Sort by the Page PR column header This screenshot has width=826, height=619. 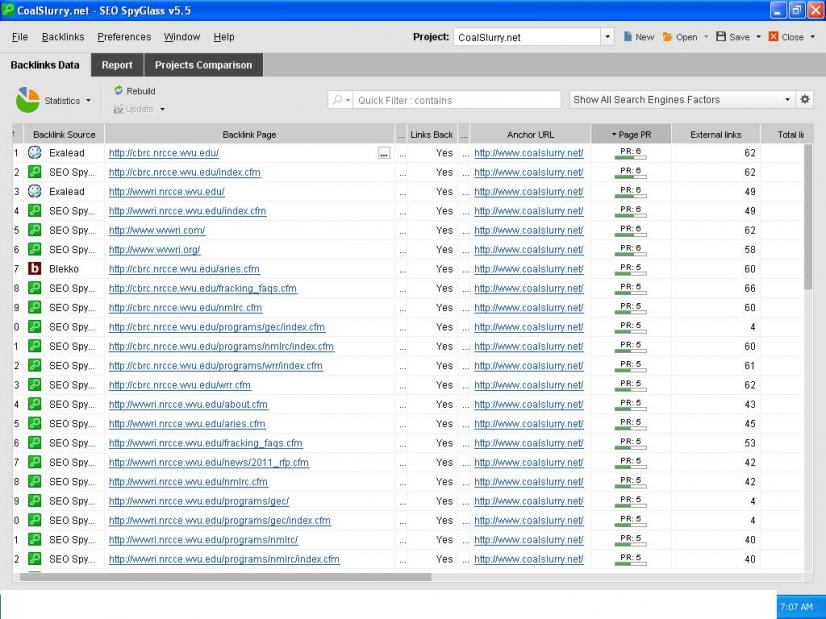point(631,134)
